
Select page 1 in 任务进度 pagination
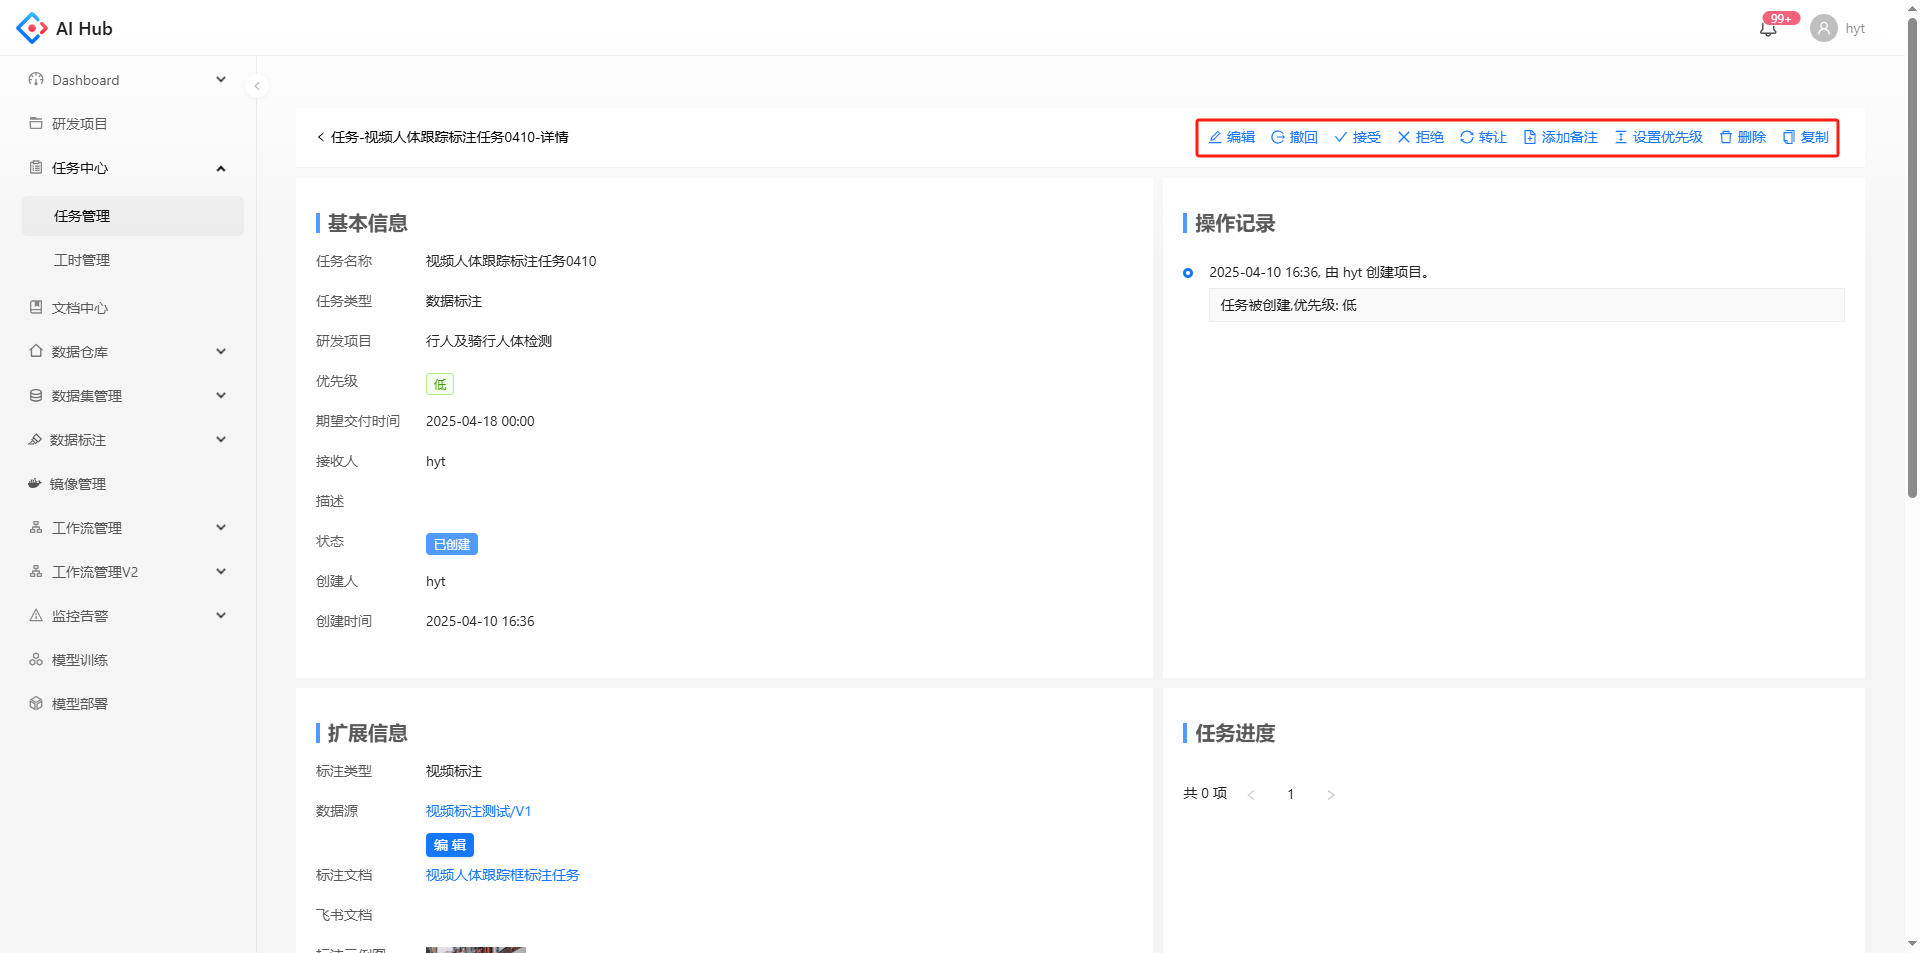1291,794
